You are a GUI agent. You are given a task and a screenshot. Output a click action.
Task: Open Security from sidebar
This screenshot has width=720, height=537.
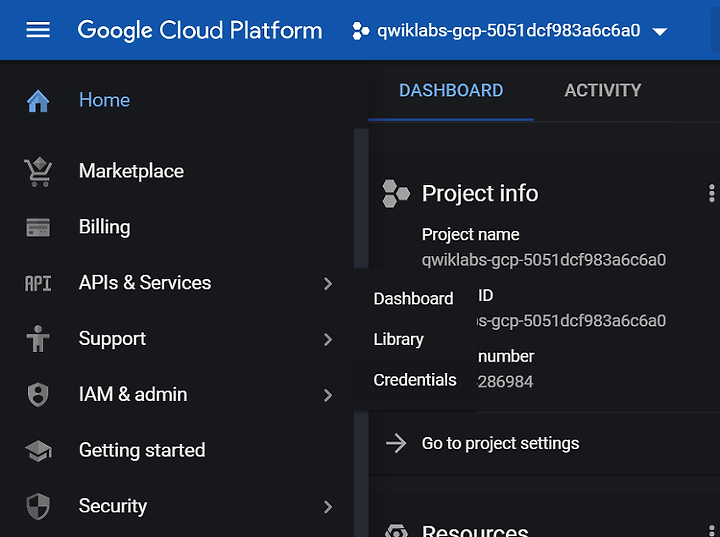click(x=113, y=506)
